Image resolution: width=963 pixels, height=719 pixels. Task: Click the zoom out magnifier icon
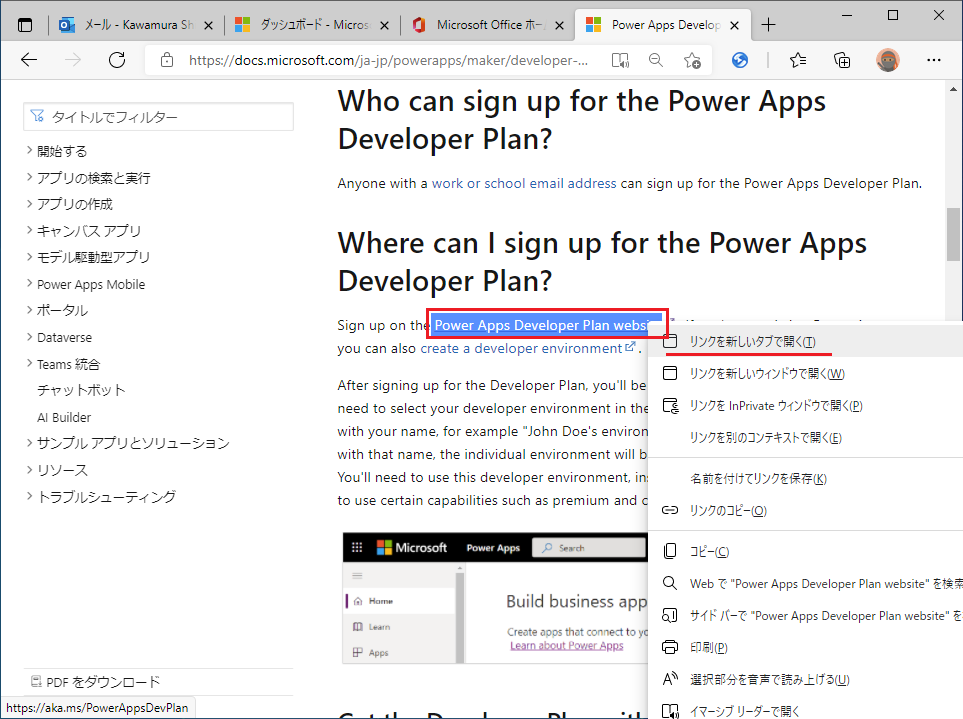pyautogui.click(x=656, y=60)
